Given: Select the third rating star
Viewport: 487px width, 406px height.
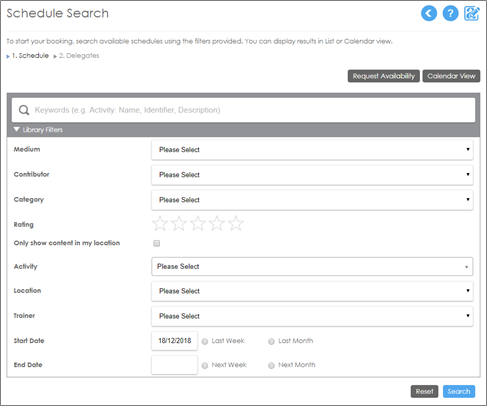Looking at the screenshot, I should pos(198,223).
